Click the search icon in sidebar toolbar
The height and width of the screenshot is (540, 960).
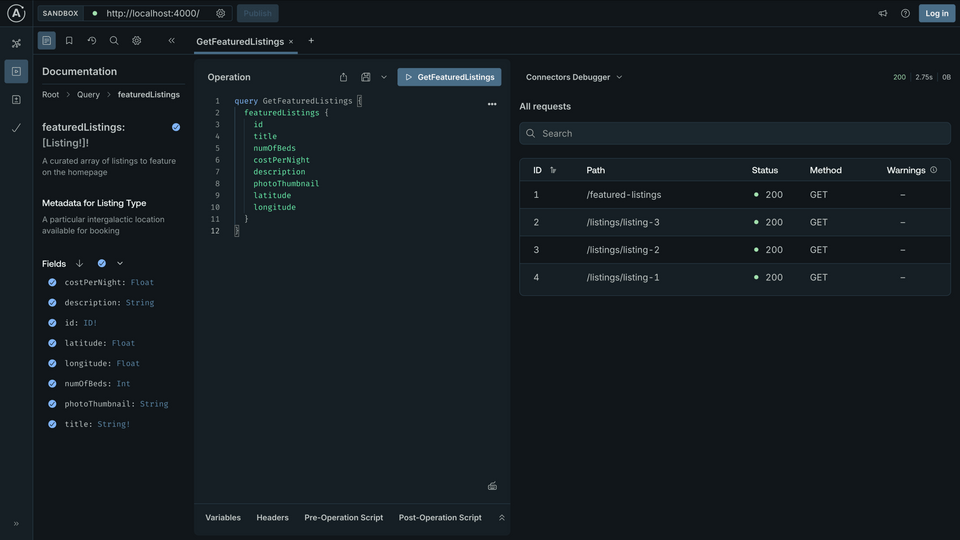click(x=114, y=41)
